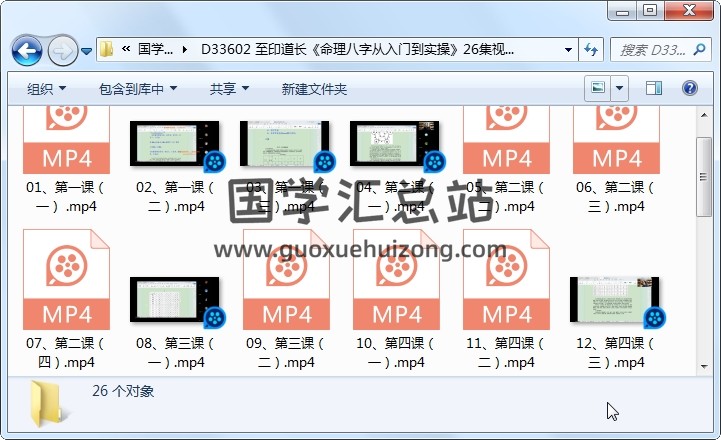Click the refresh button beside address bar

tap(591, 49)
